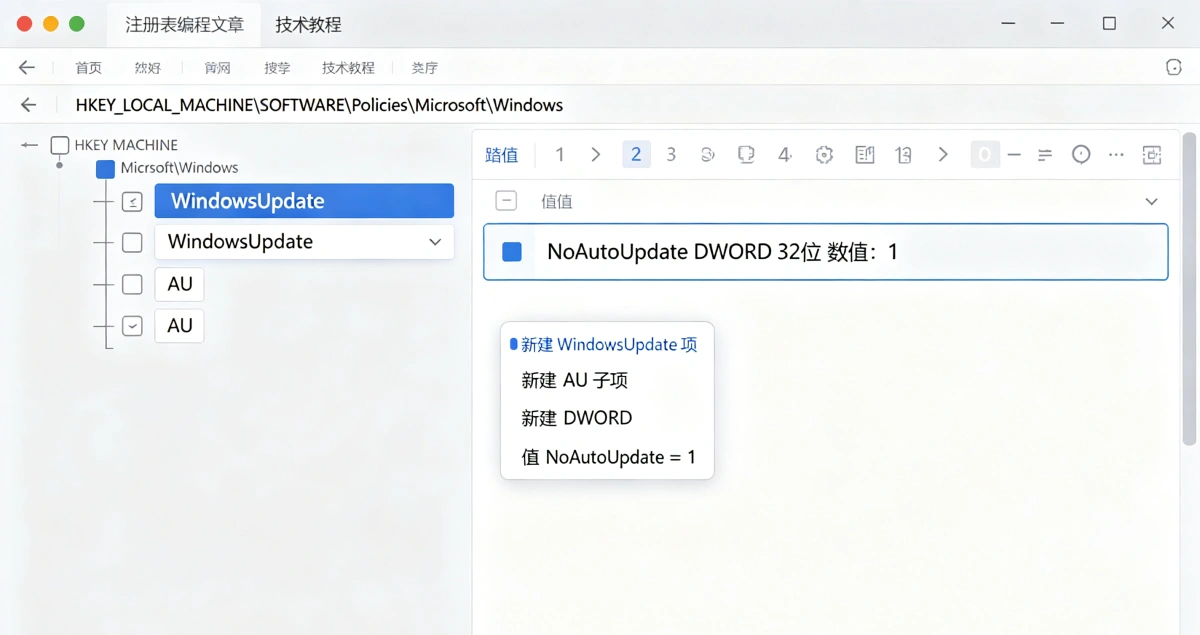Click the minus icon after grayed 0 box
1200x635 pixels.
pos(1014,154)
